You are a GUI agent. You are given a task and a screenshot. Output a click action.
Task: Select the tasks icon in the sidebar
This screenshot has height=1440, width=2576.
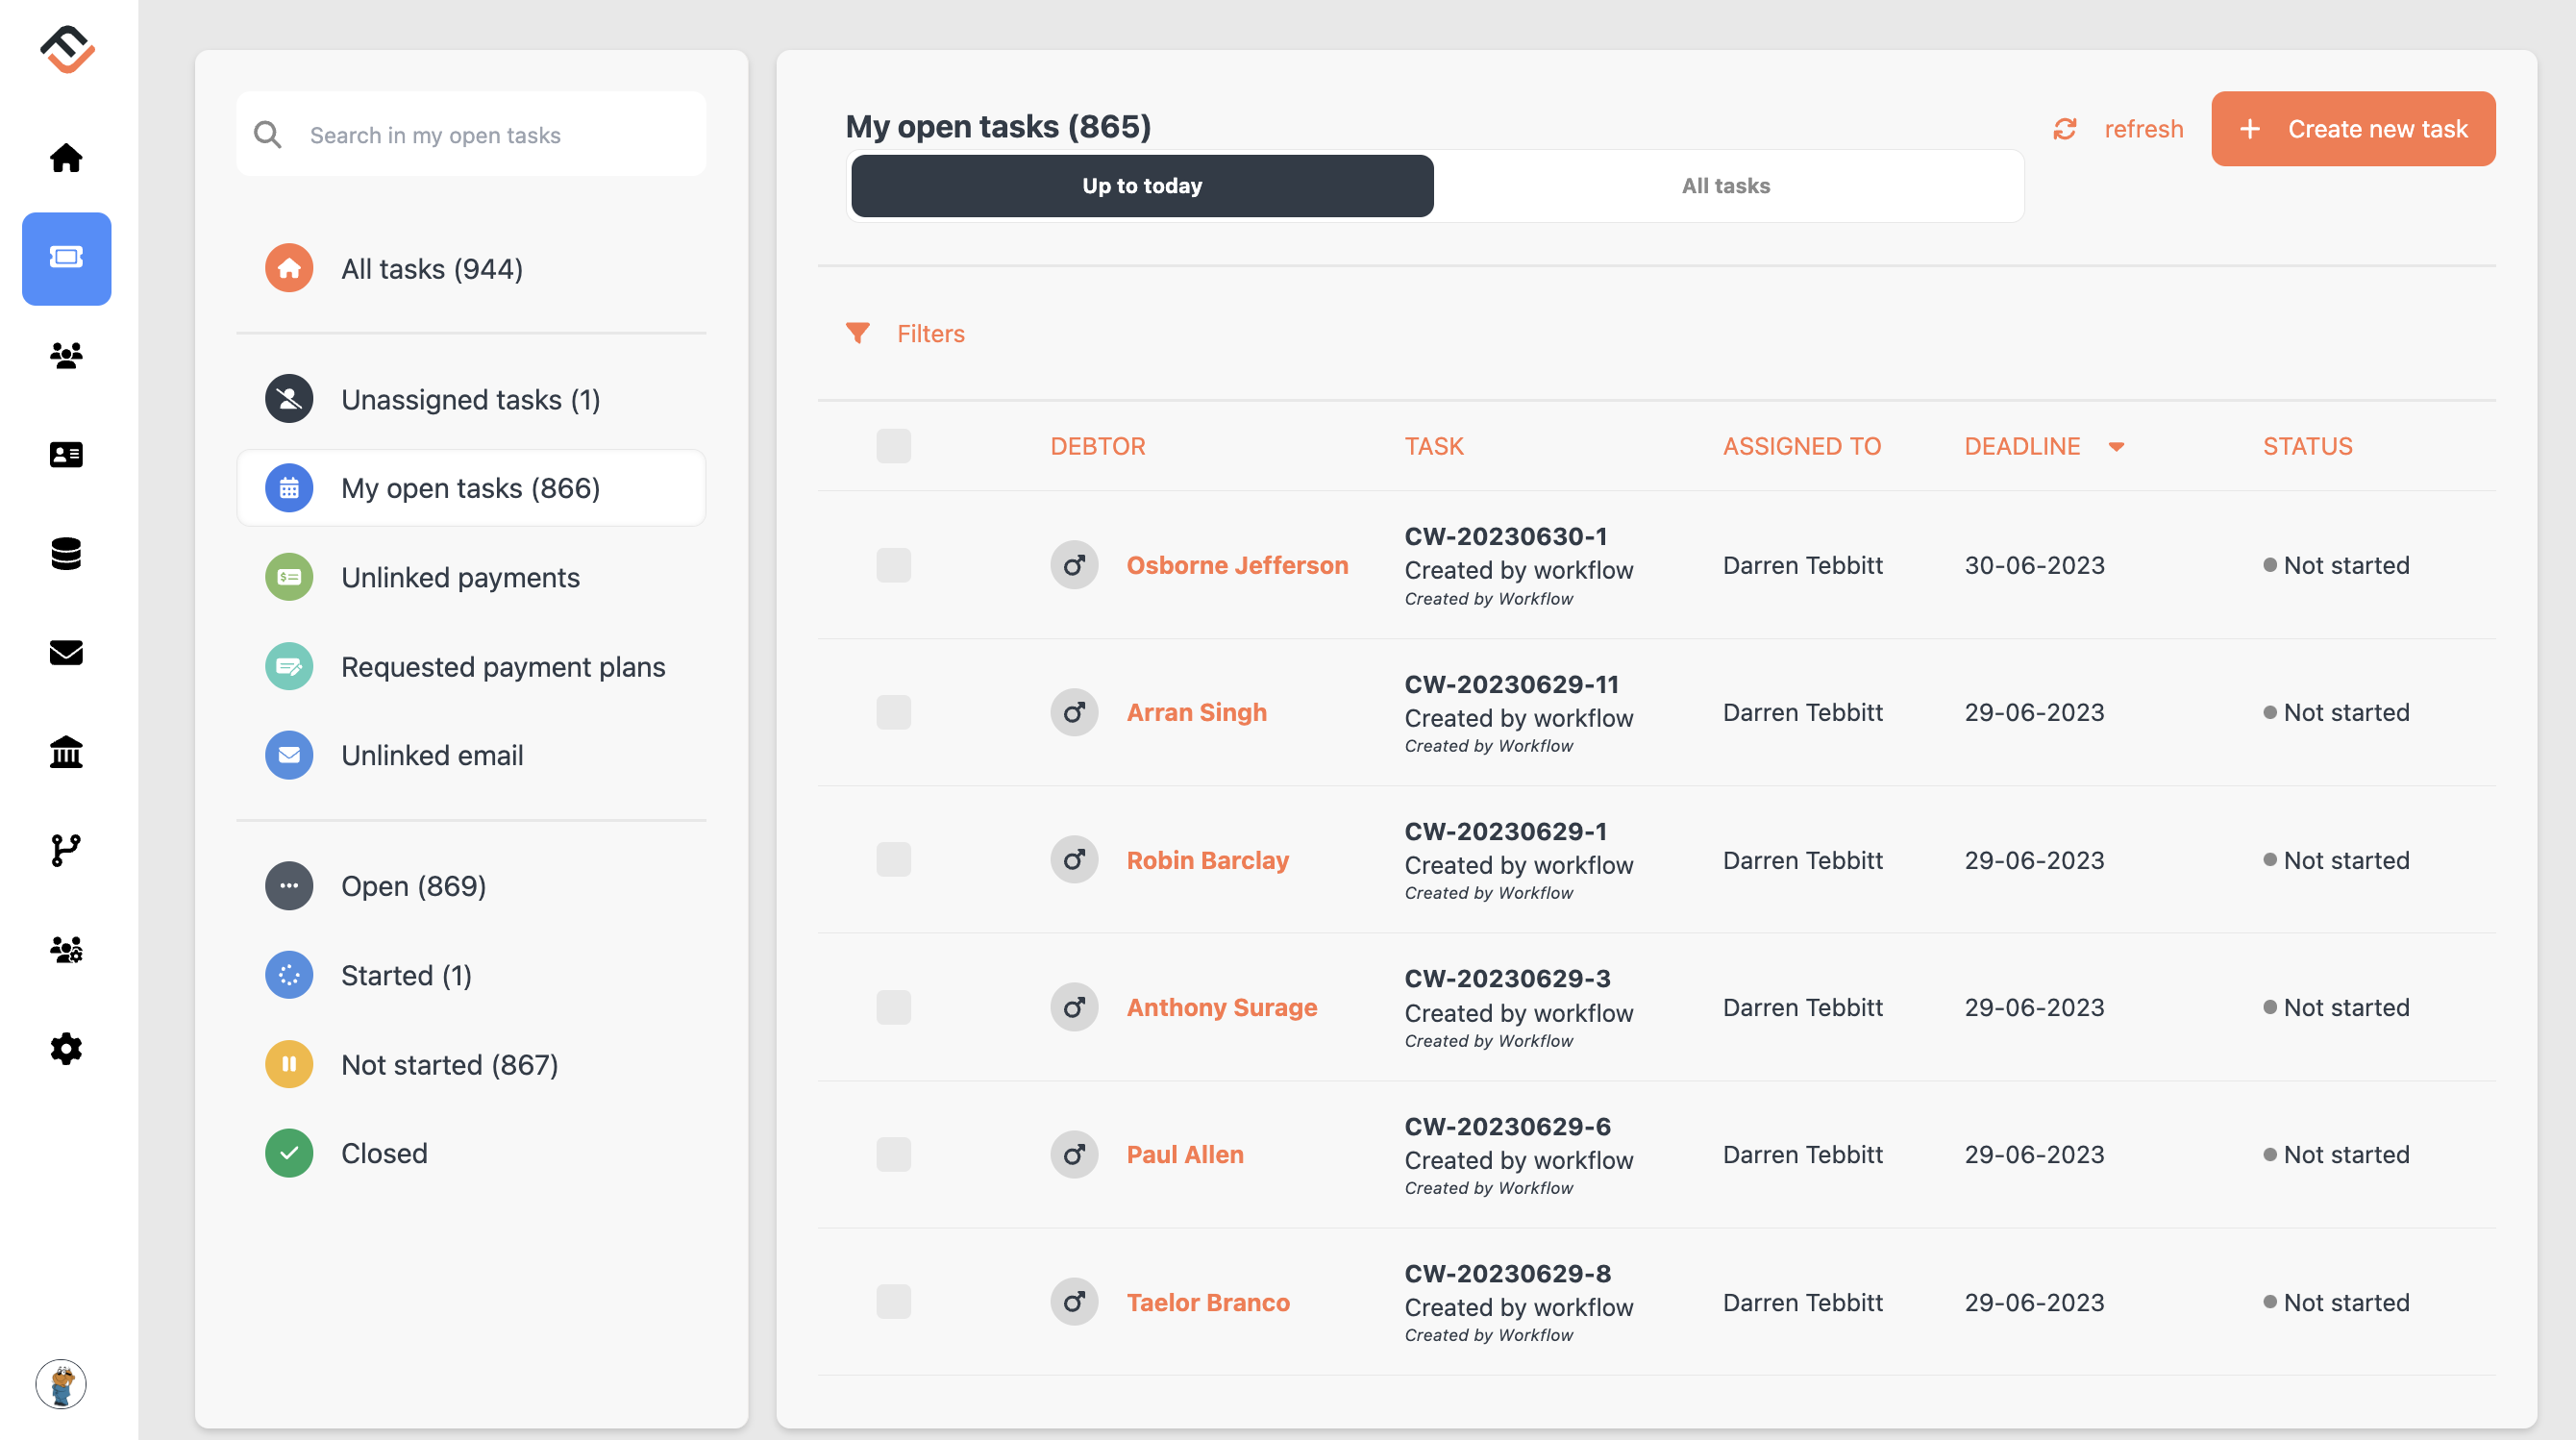click(x=65, y=258)
